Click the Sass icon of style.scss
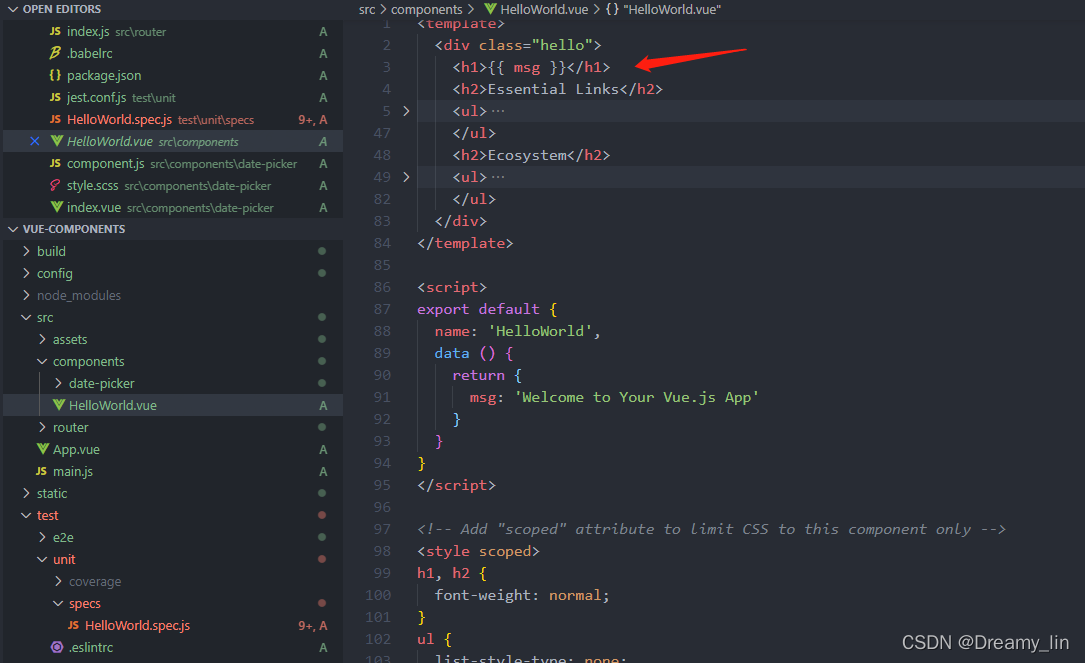1085x663 pixels. [55, 185]
